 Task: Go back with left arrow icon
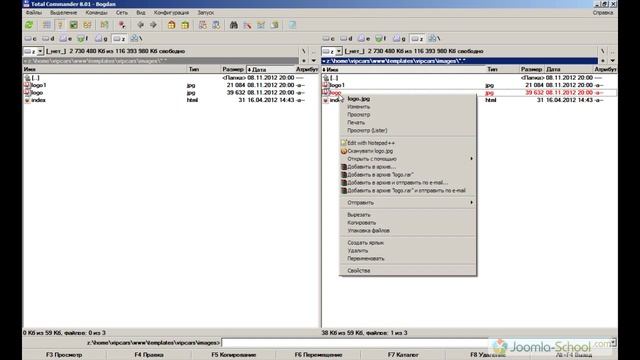click(x=140, y=25)
